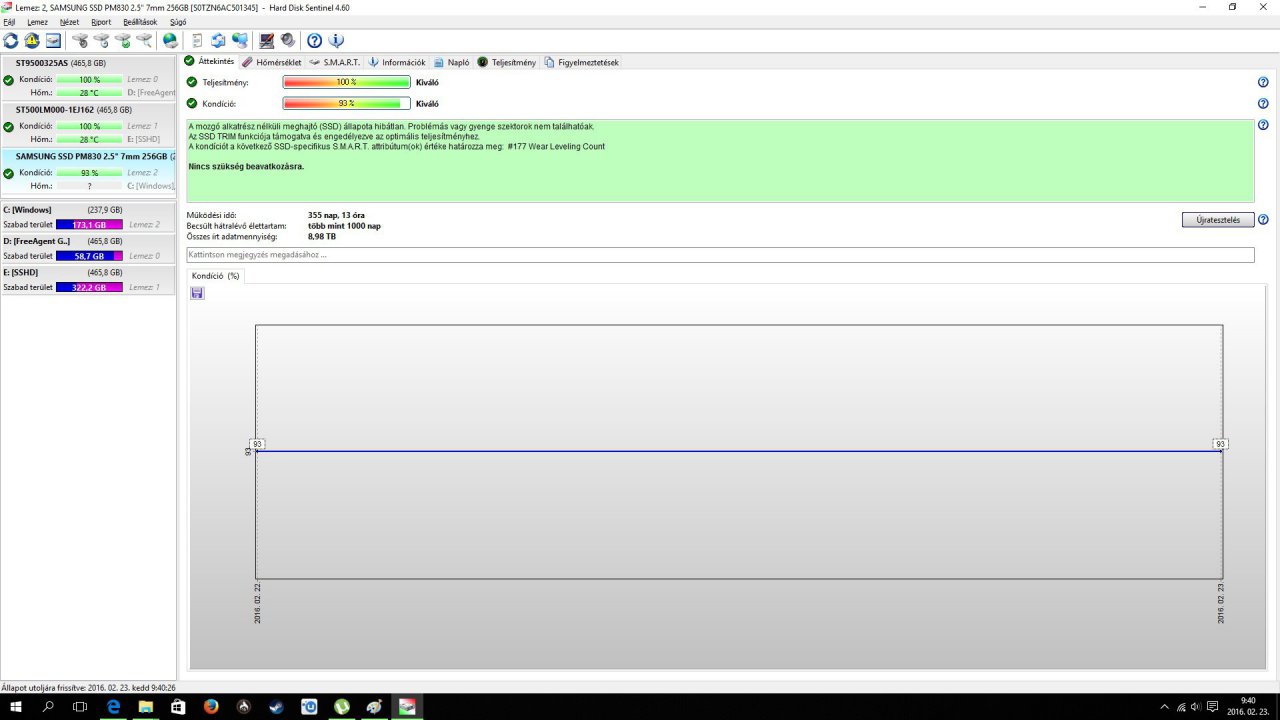This screenshot has height=720, width=1280.
Task: Open Steam from the taskbar
Action: tap(276, 707)
